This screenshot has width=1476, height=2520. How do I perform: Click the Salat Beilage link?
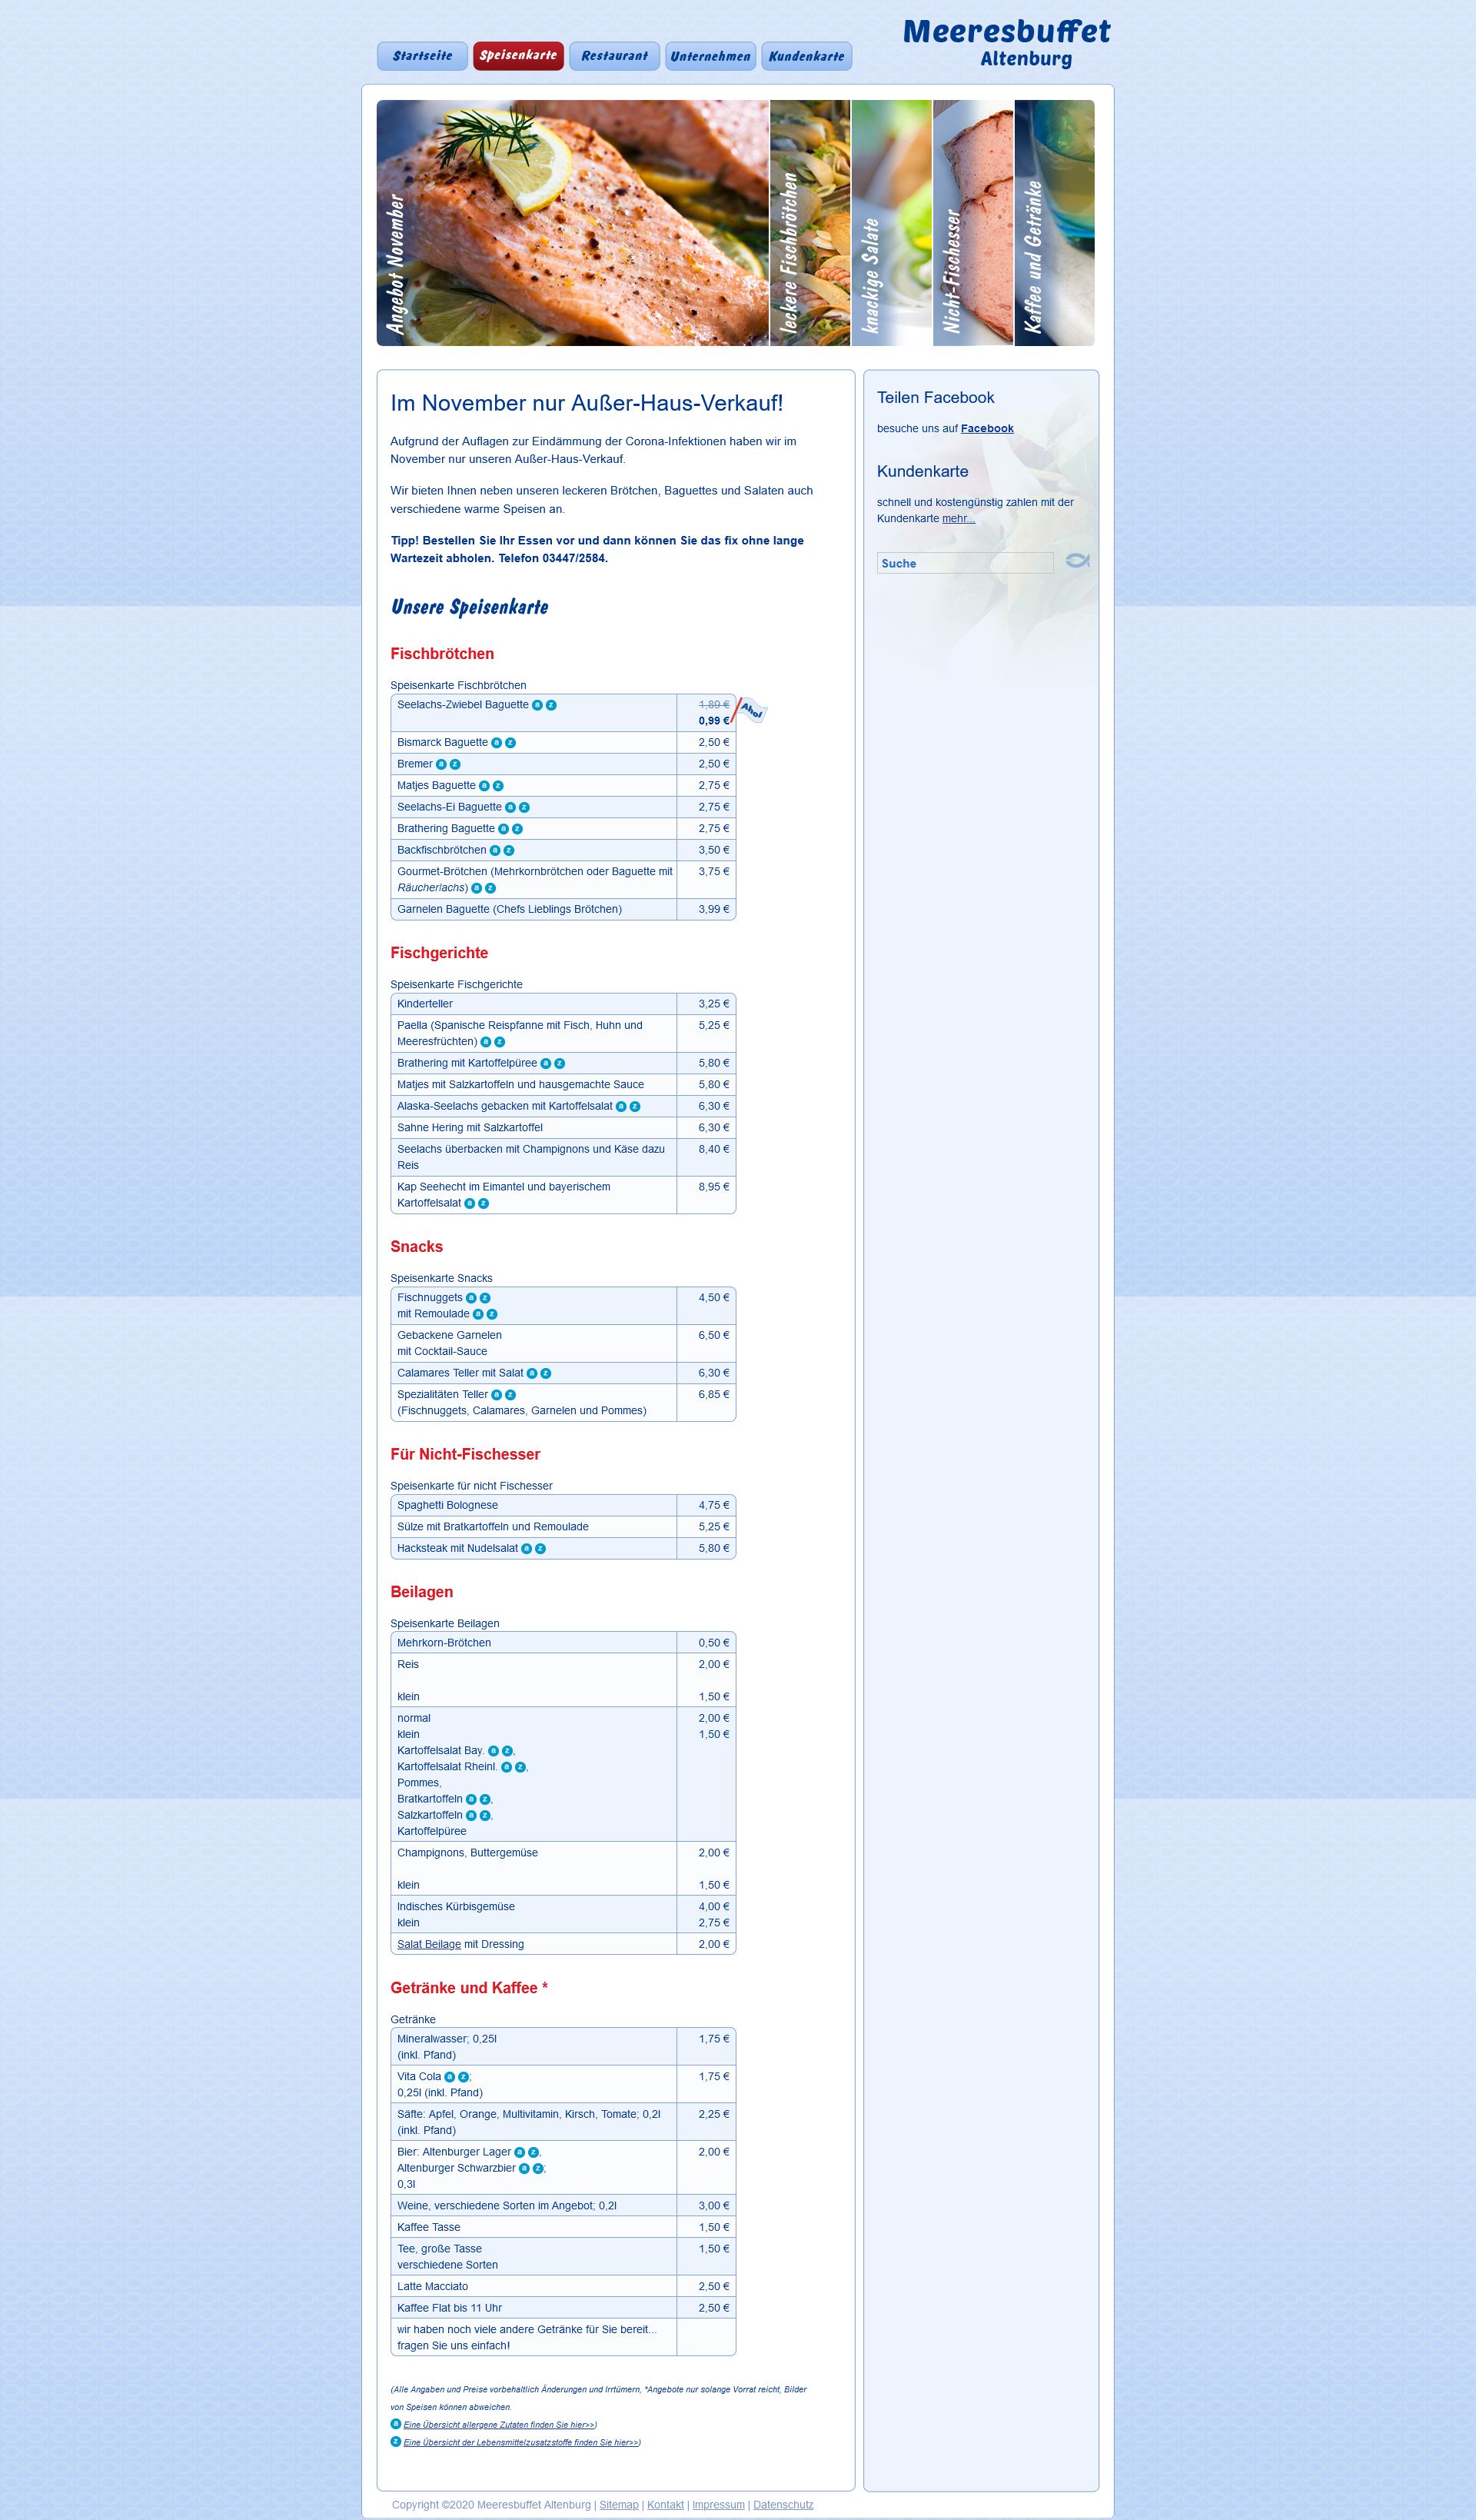click(429, 1944)
